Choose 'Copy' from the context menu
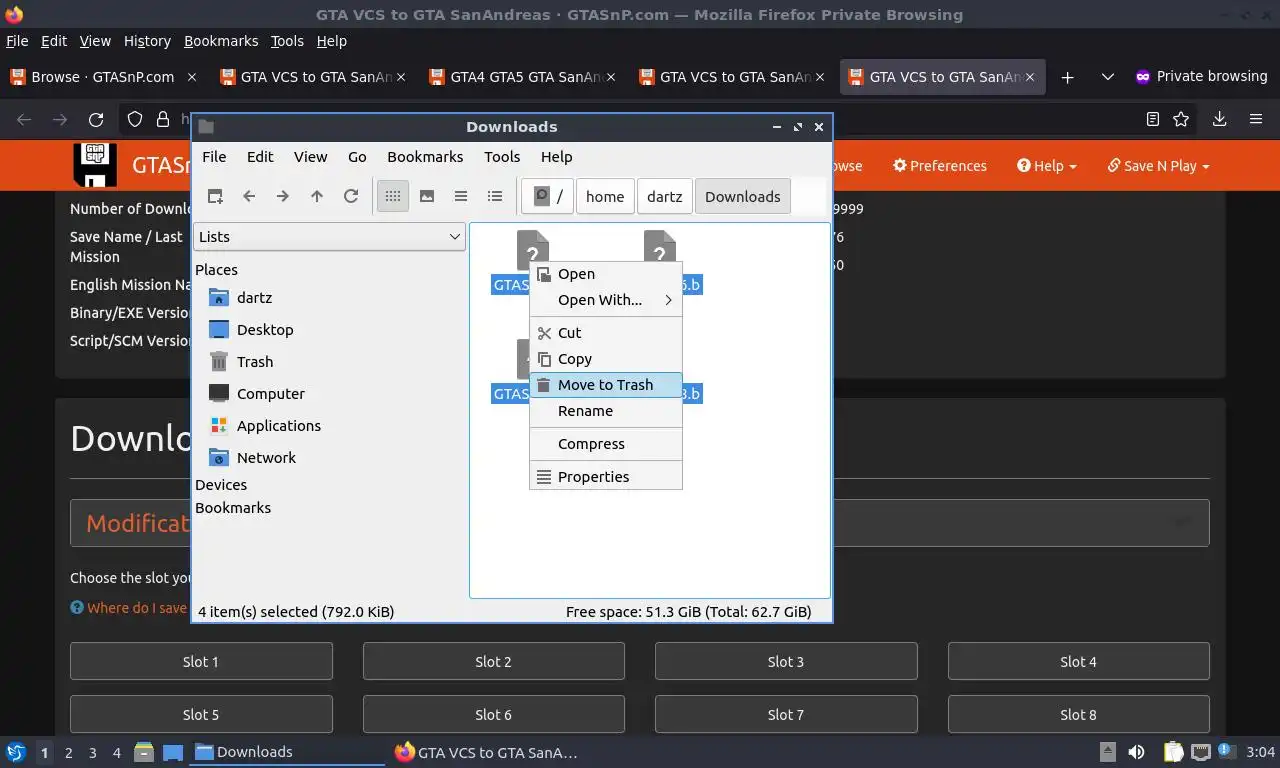1280x768 pixels. click(606, 359)
